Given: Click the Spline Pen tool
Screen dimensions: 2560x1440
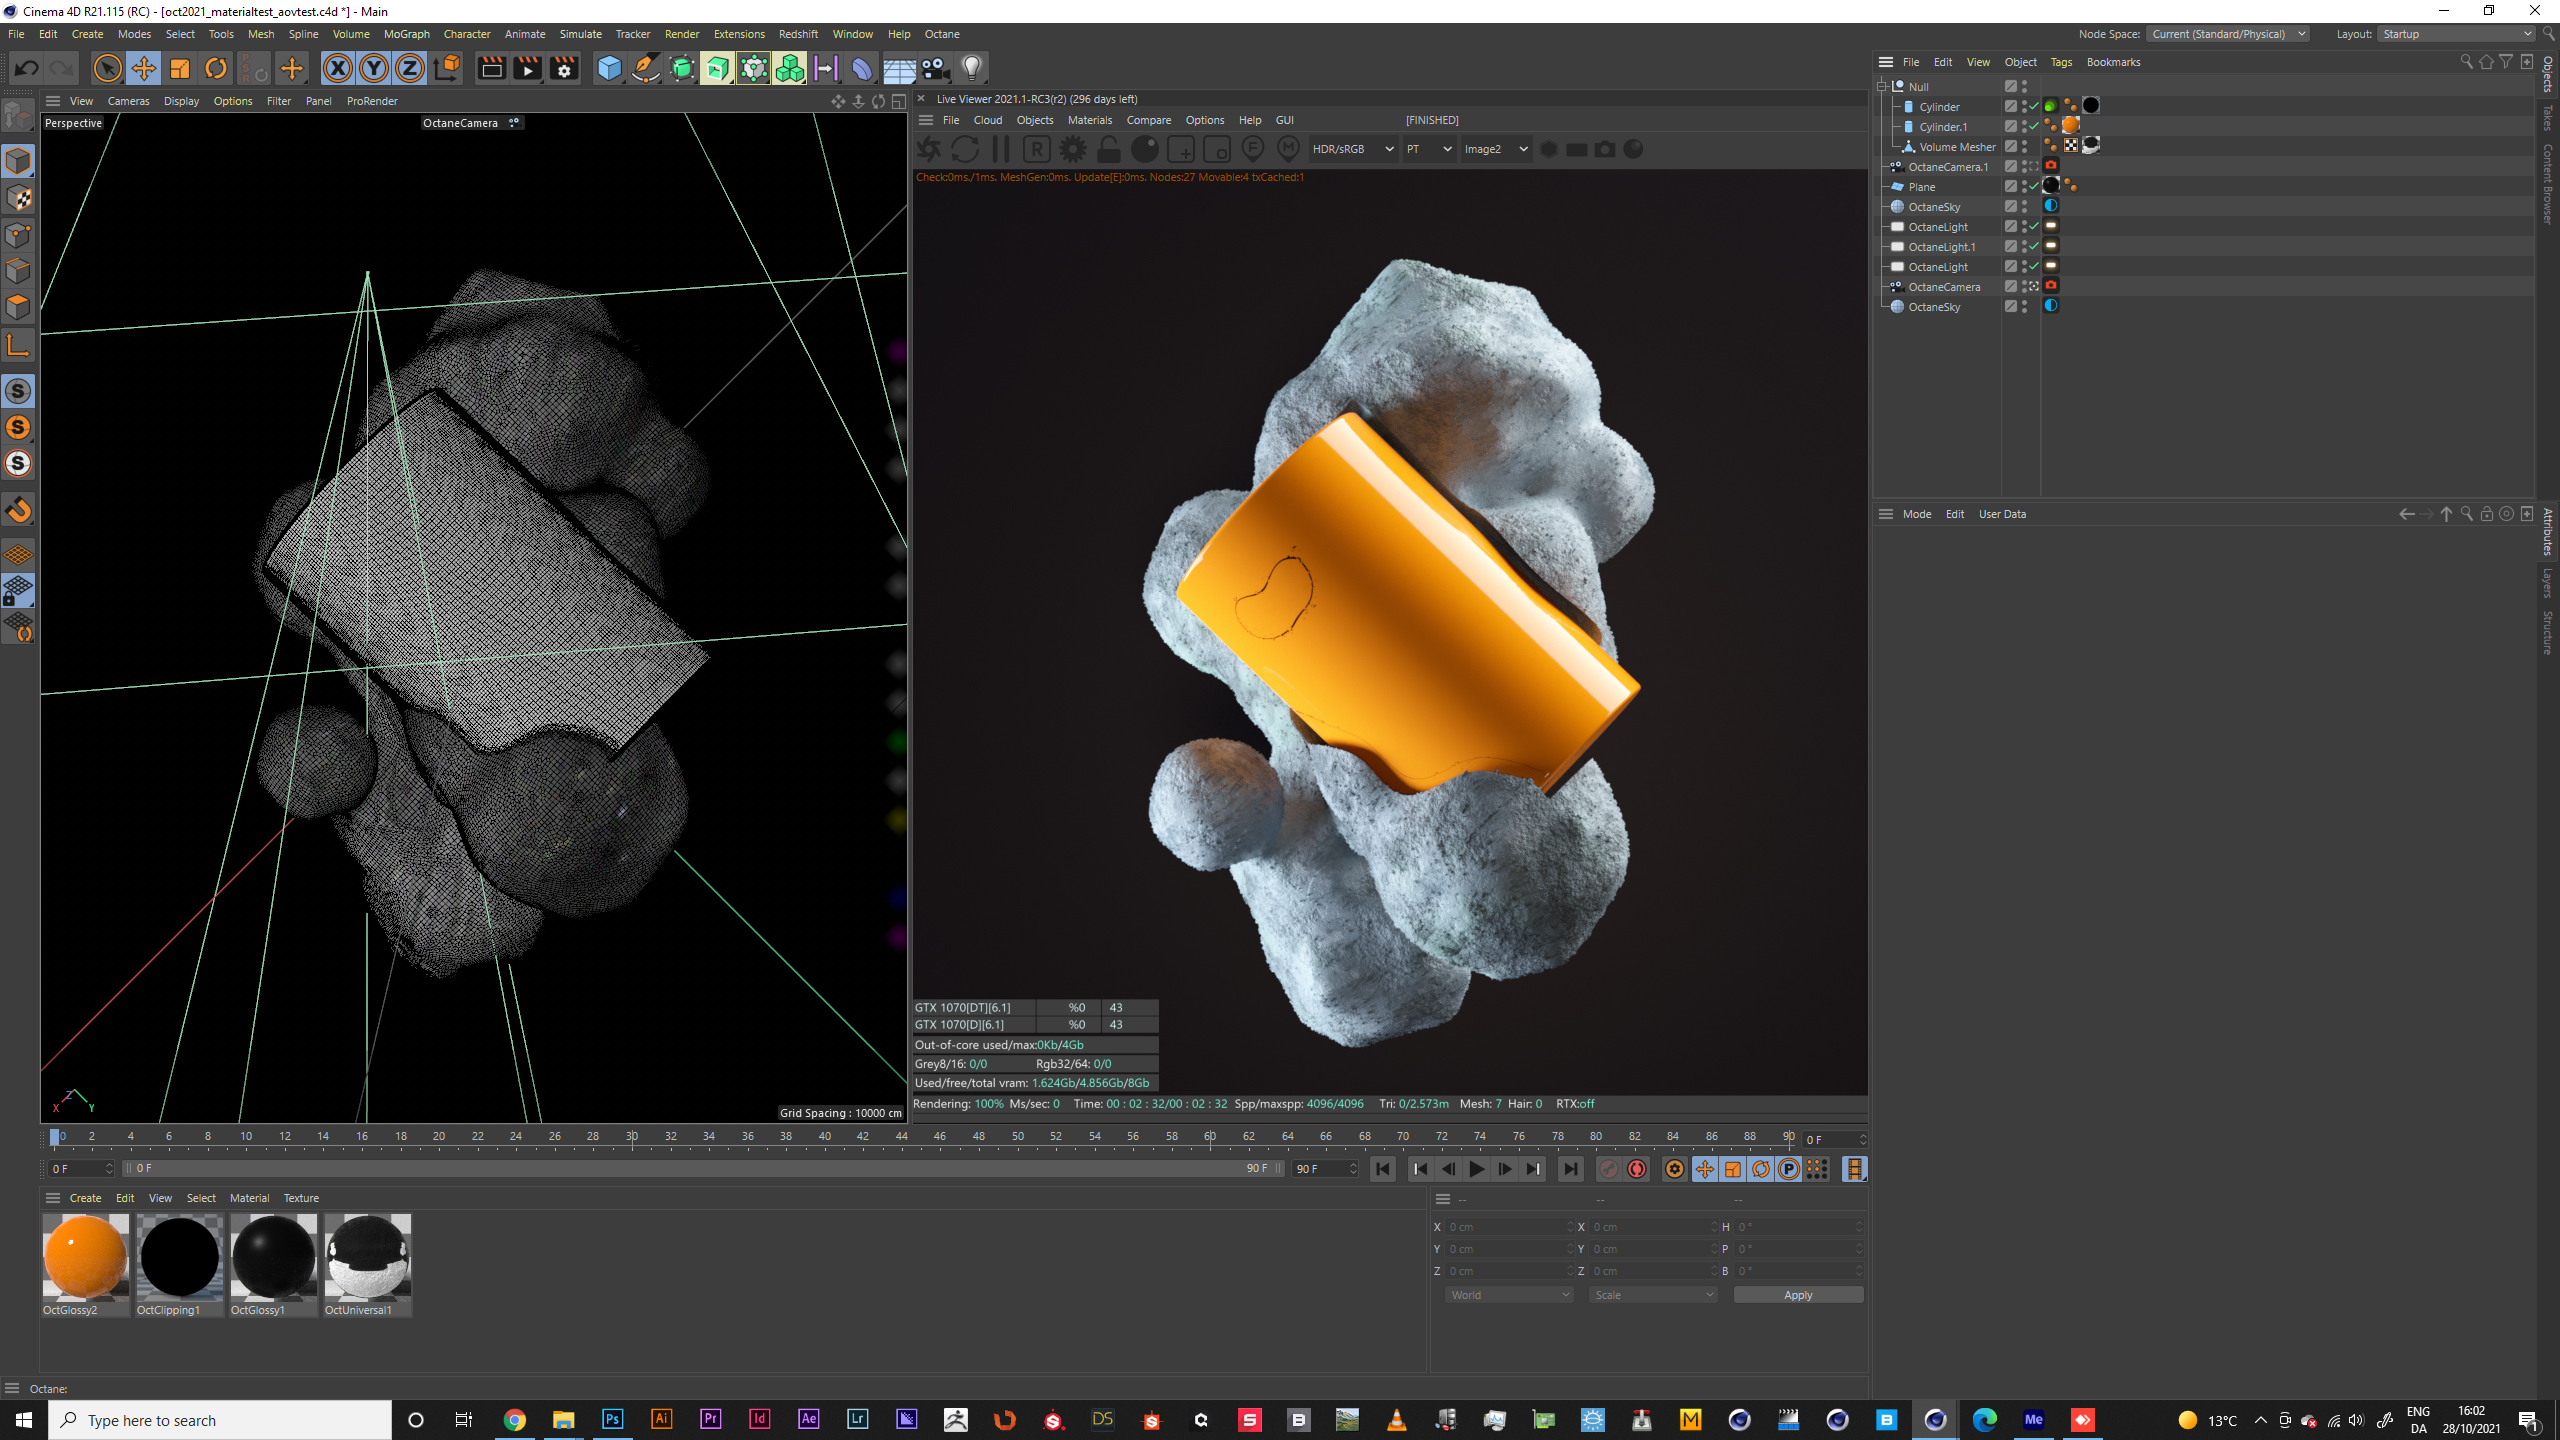Looking at the screenshot, I should 646,68.
